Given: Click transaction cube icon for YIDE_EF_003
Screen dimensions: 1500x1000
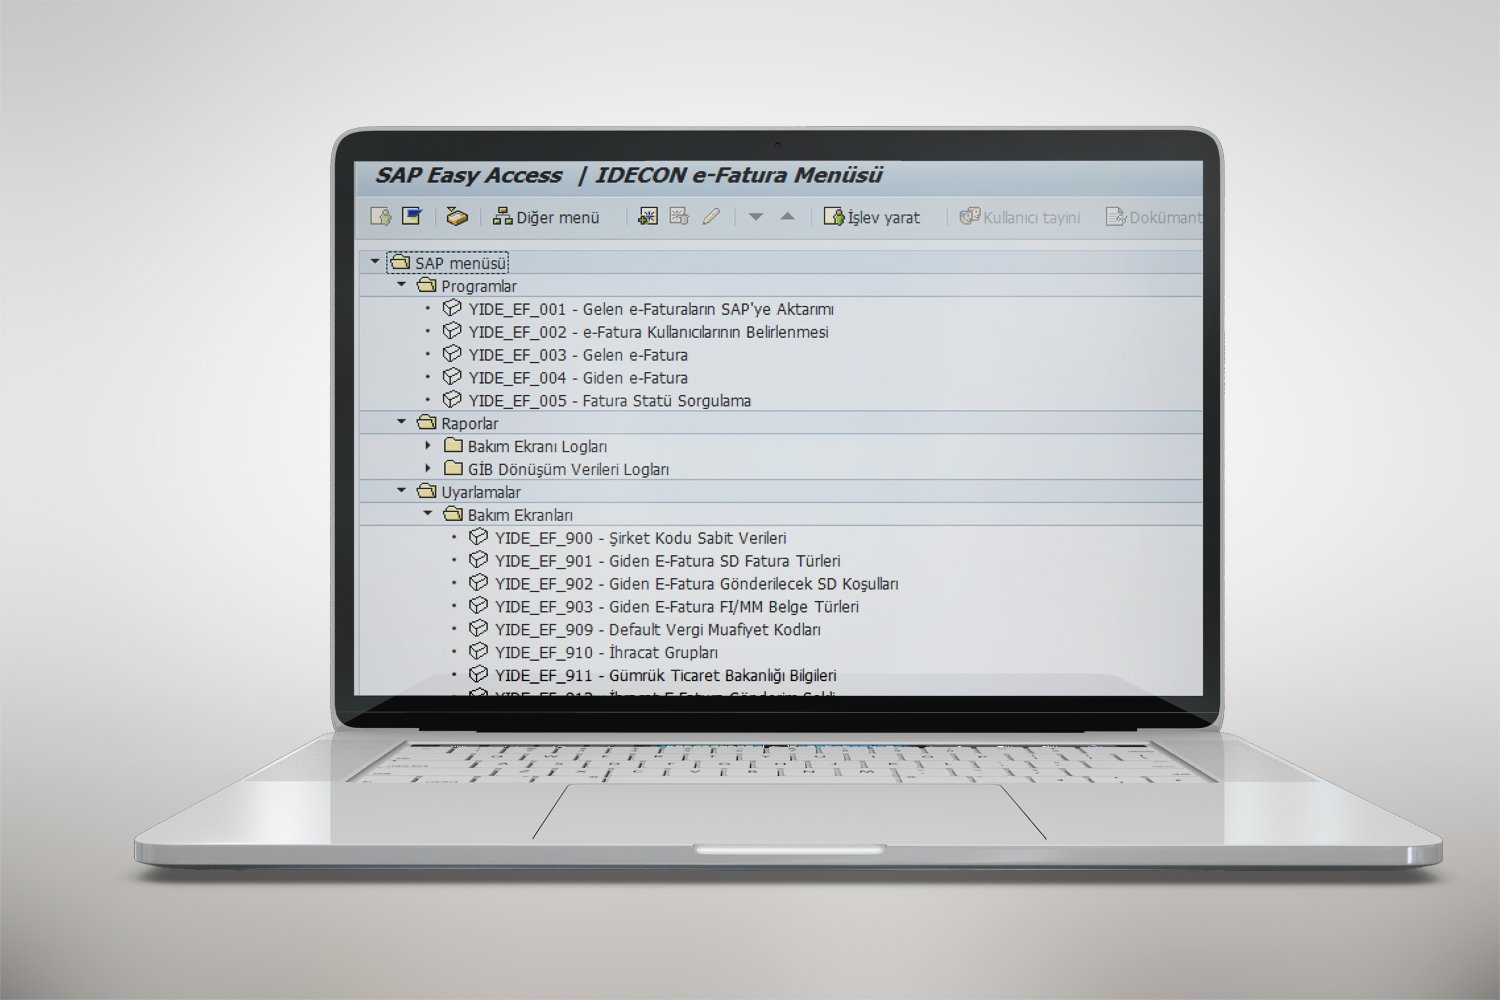Looking at the screenshot, I should [452, 354].
